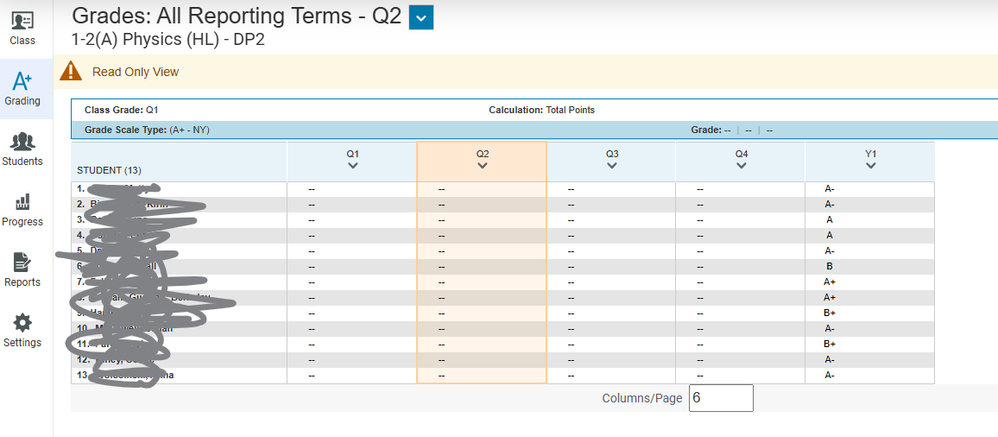Click the Y1 grade A+ in row 7
998x437 pixels.
(829, 282)
